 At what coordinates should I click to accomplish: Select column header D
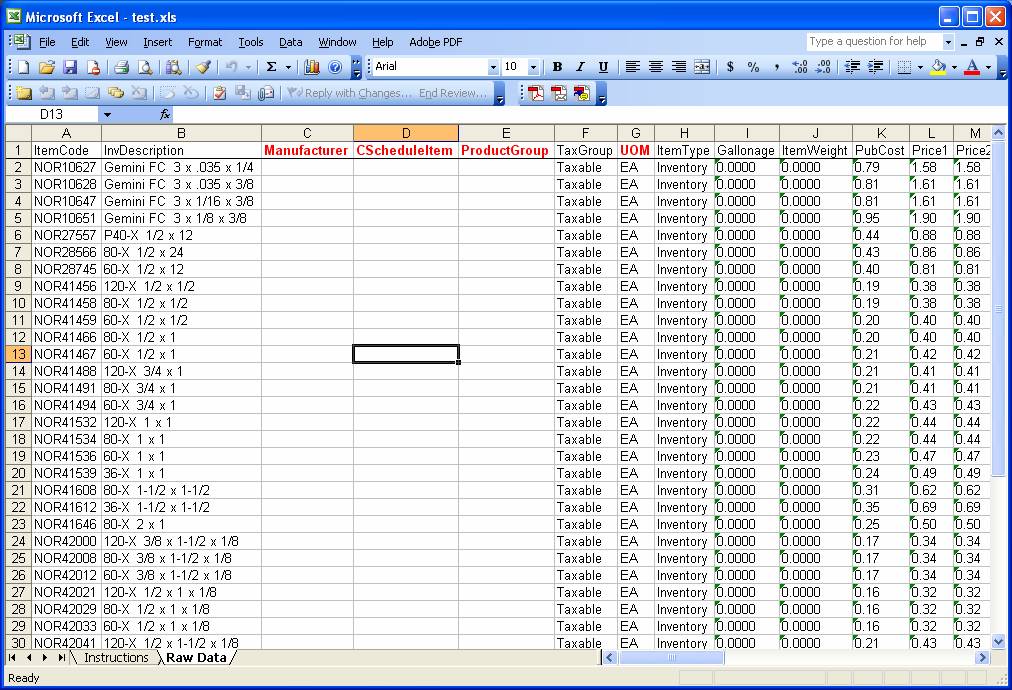405,133
